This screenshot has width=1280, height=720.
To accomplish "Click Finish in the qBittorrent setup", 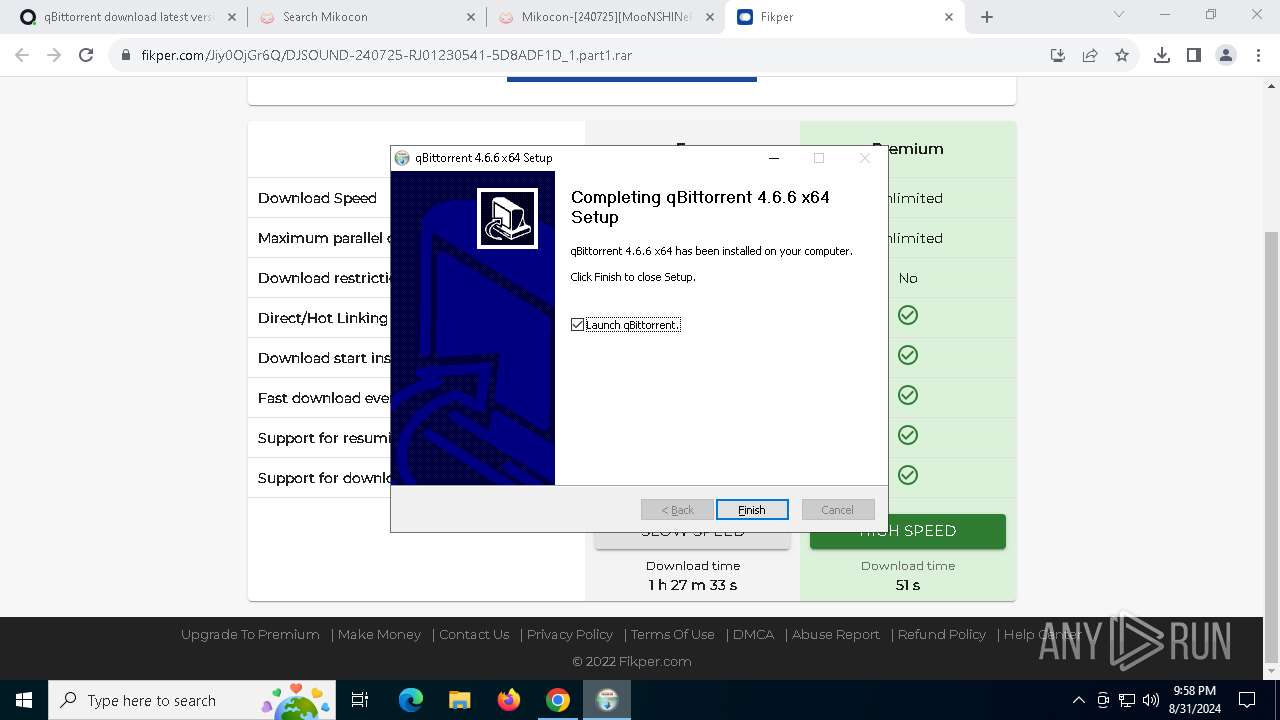I will tap(752, 510).
